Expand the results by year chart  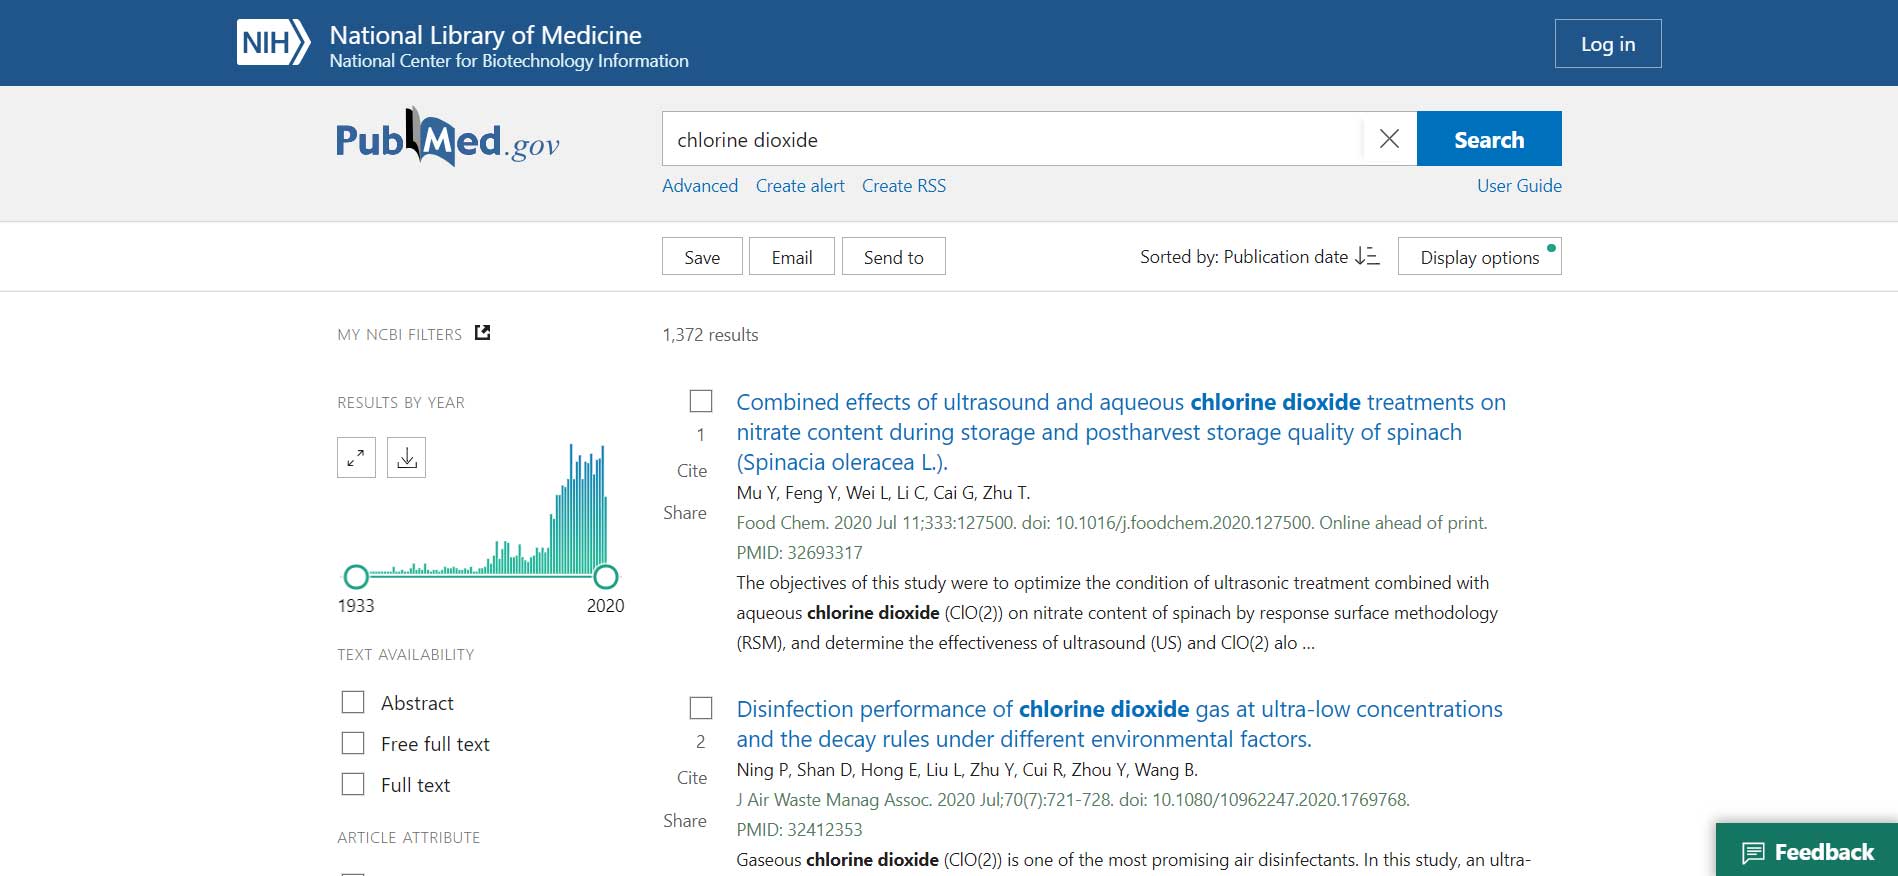coord(356,458)
